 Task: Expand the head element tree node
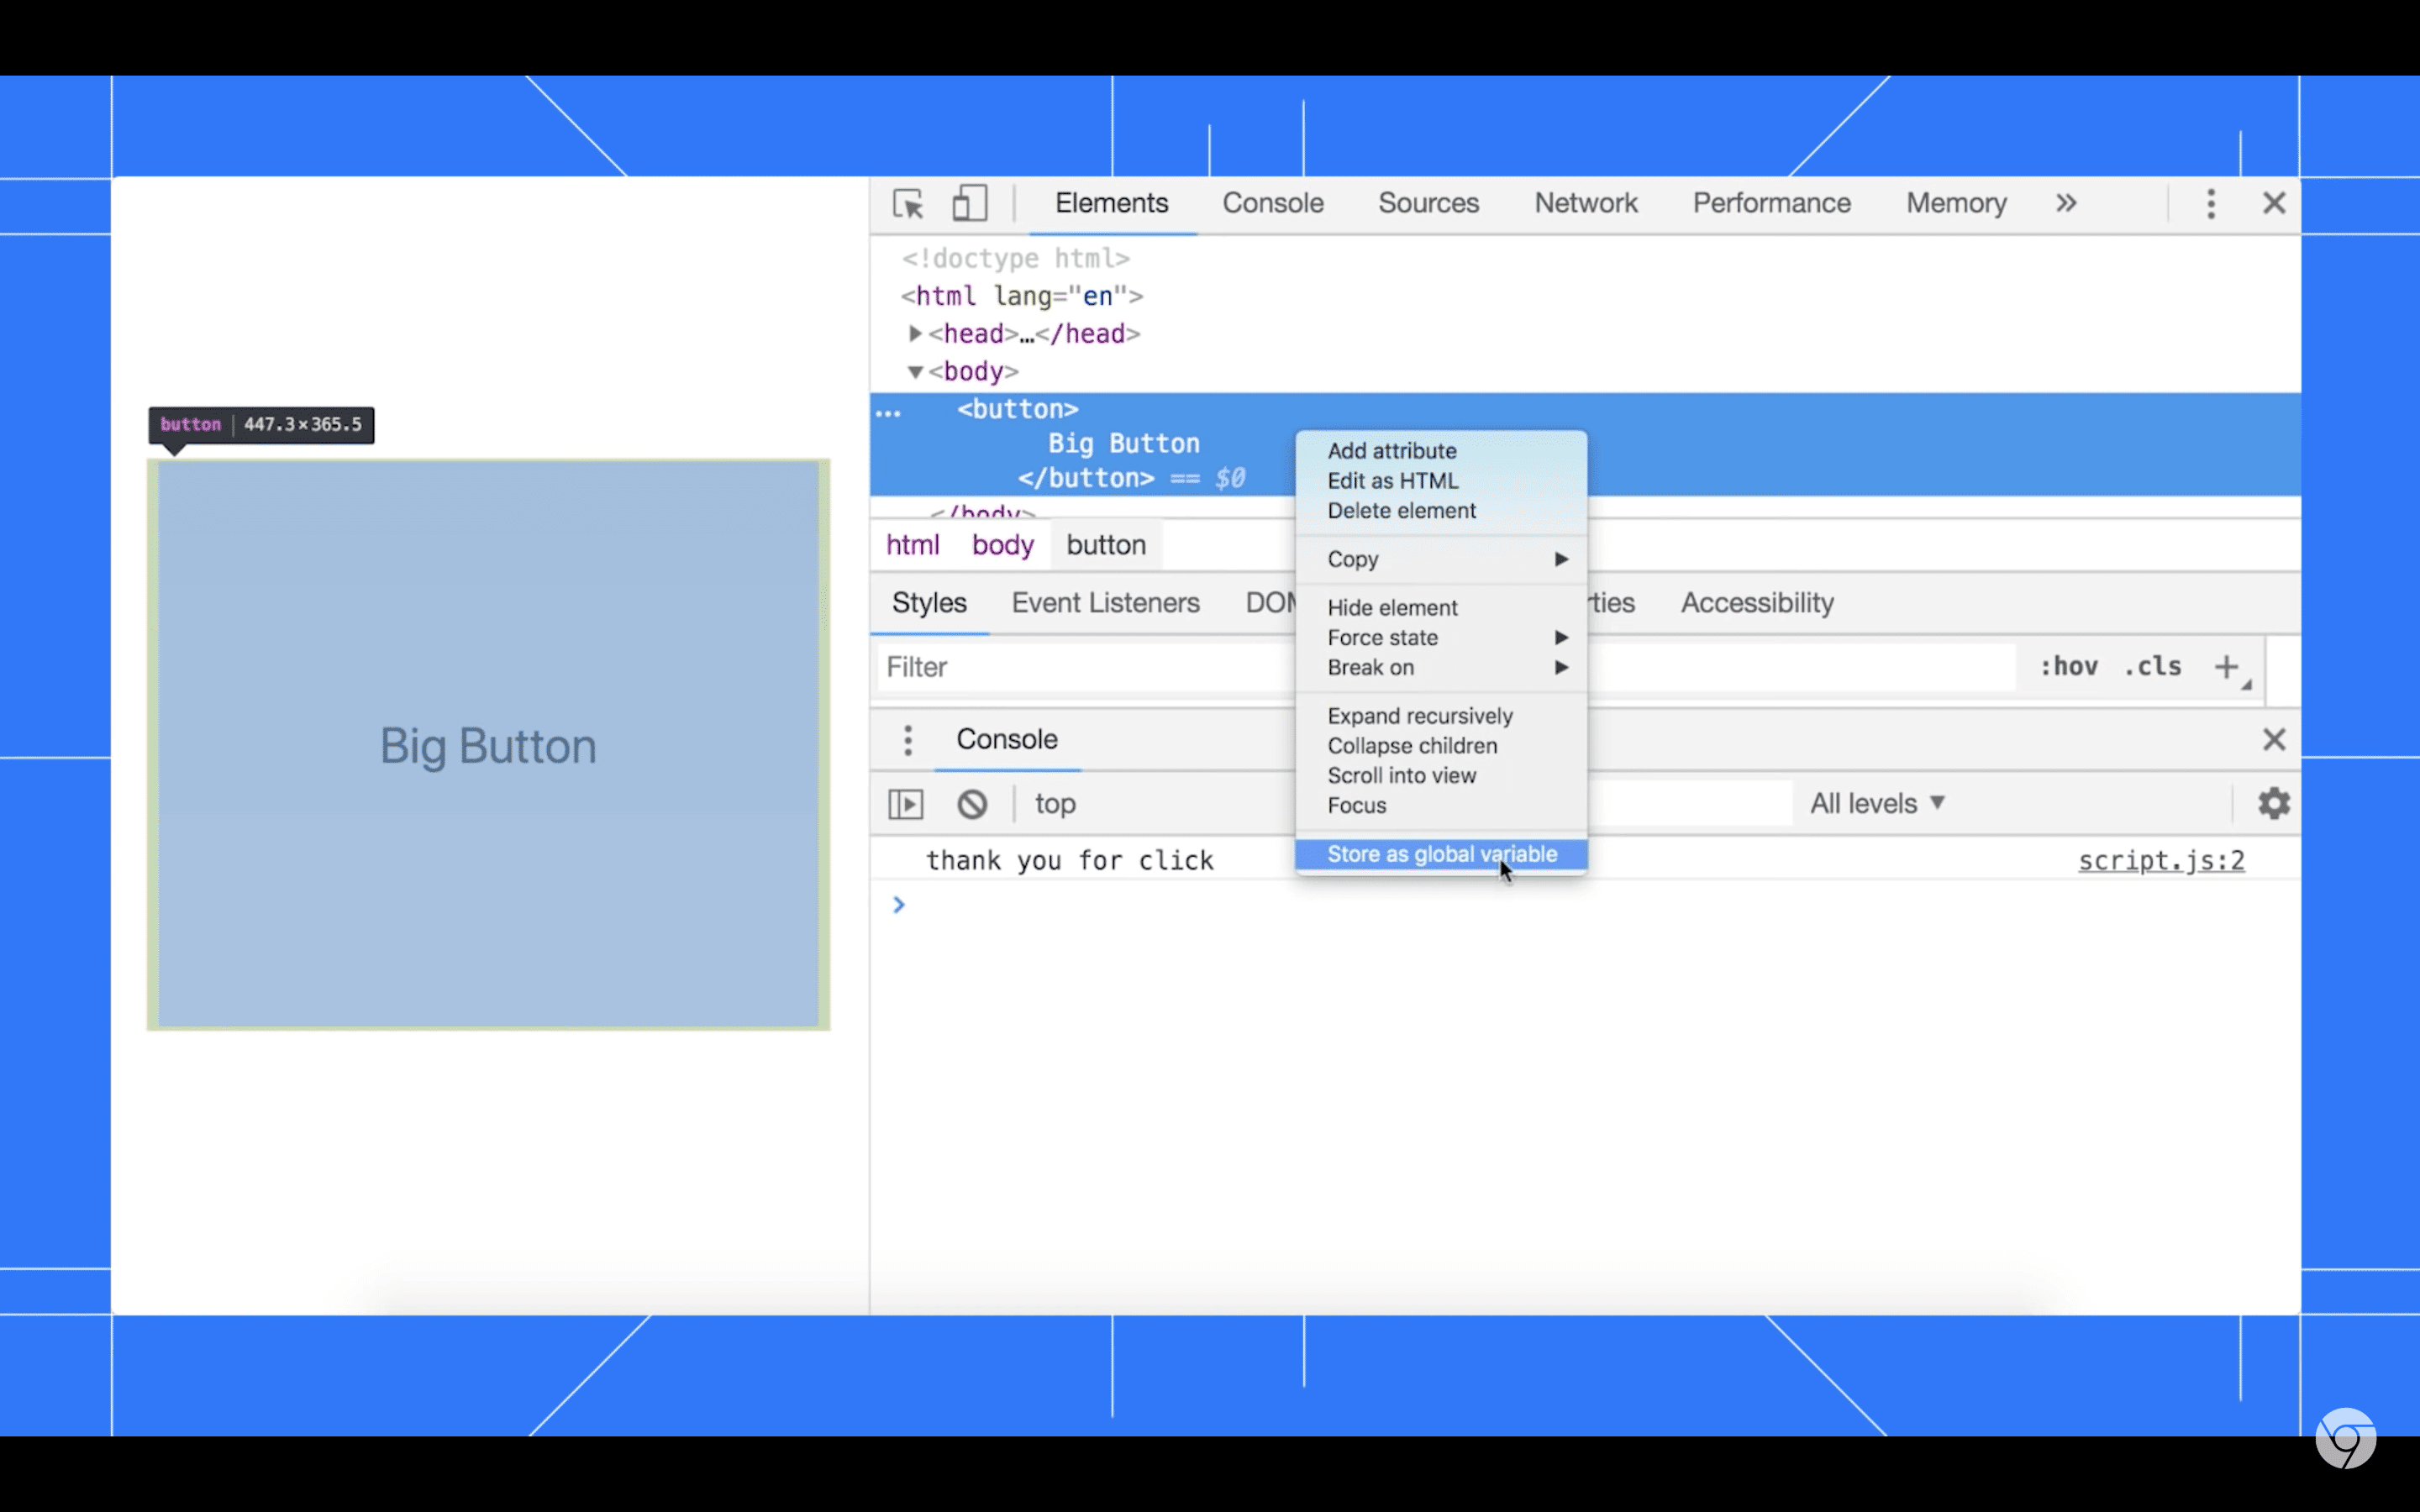click(x=913, y=333)
